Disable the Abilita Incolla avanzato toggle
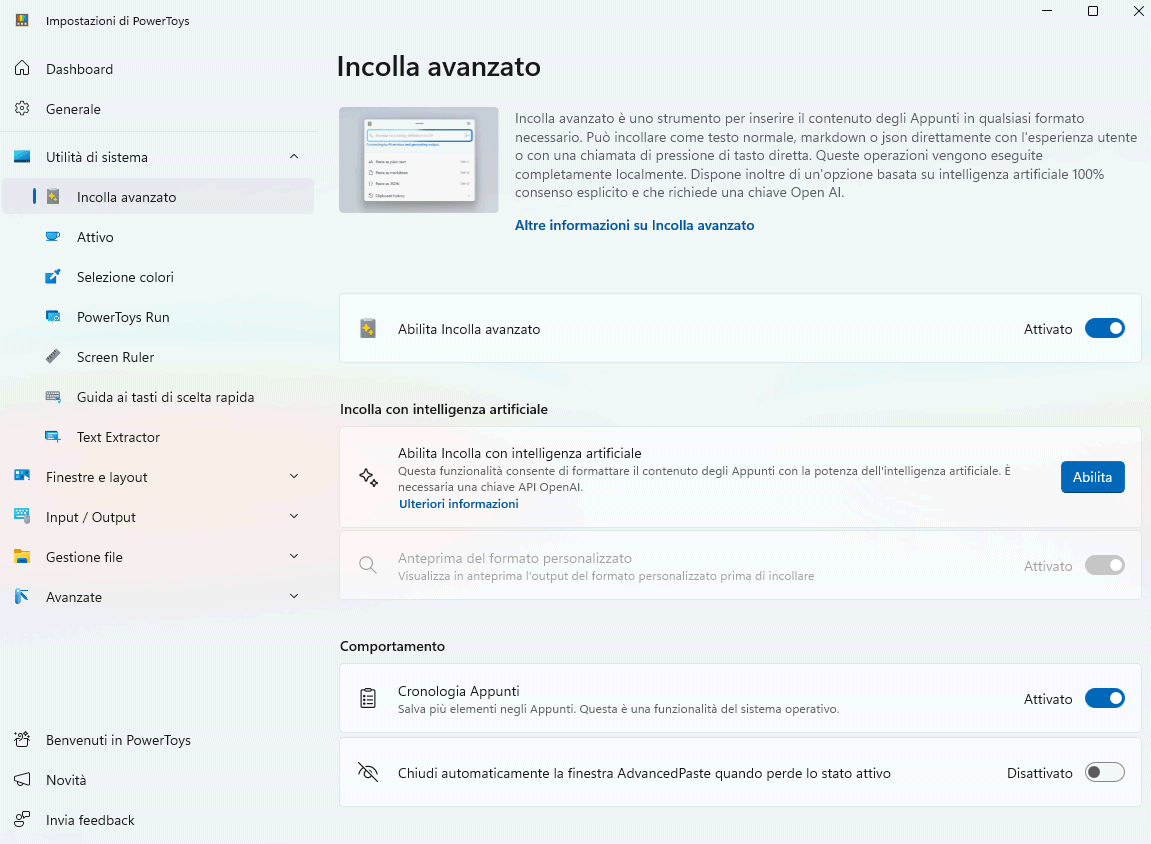The width and height of the screenshot is (1151, 844). pyautogui.click(x=1104, y=328)
